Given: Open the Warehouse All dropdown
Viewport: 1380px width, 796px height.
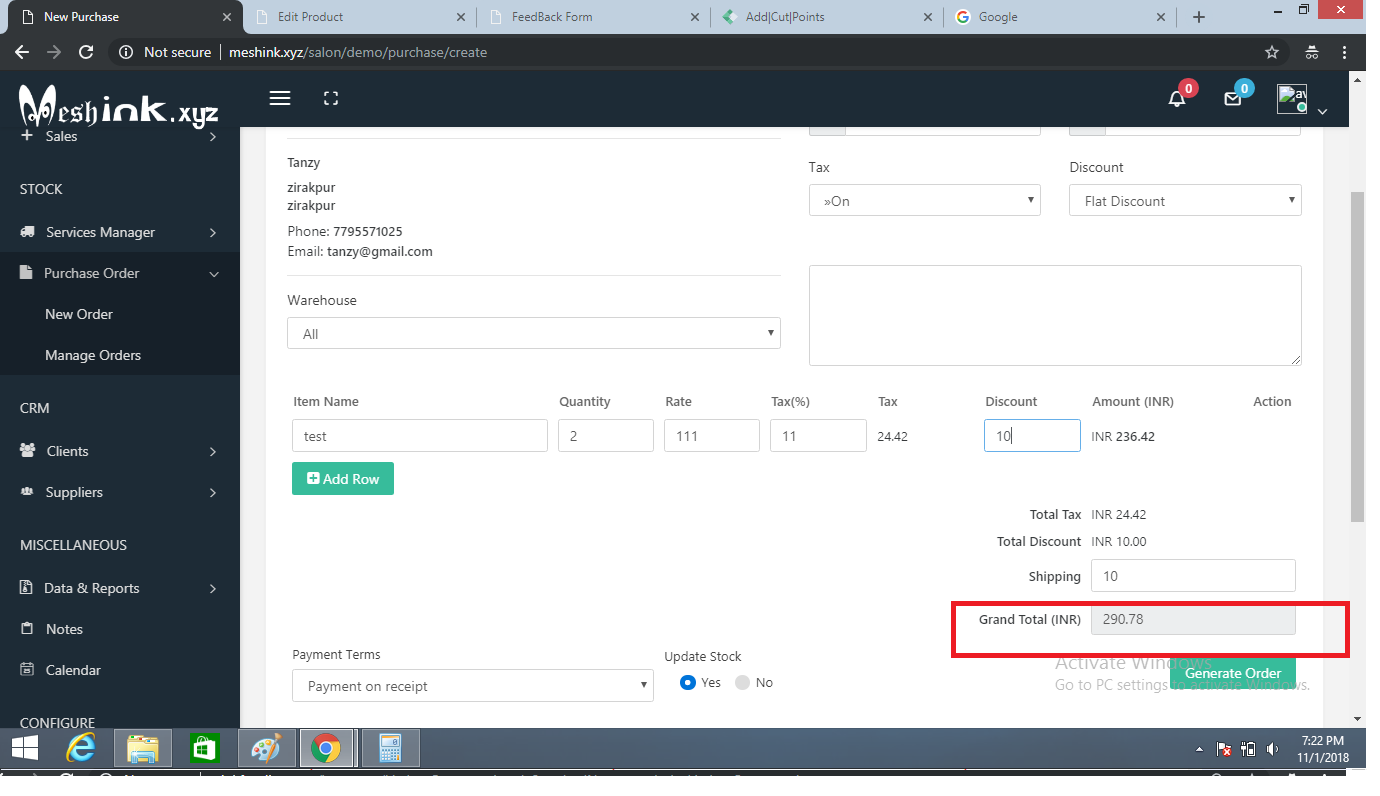Looking at the screenshot, I should pos(534,333).
